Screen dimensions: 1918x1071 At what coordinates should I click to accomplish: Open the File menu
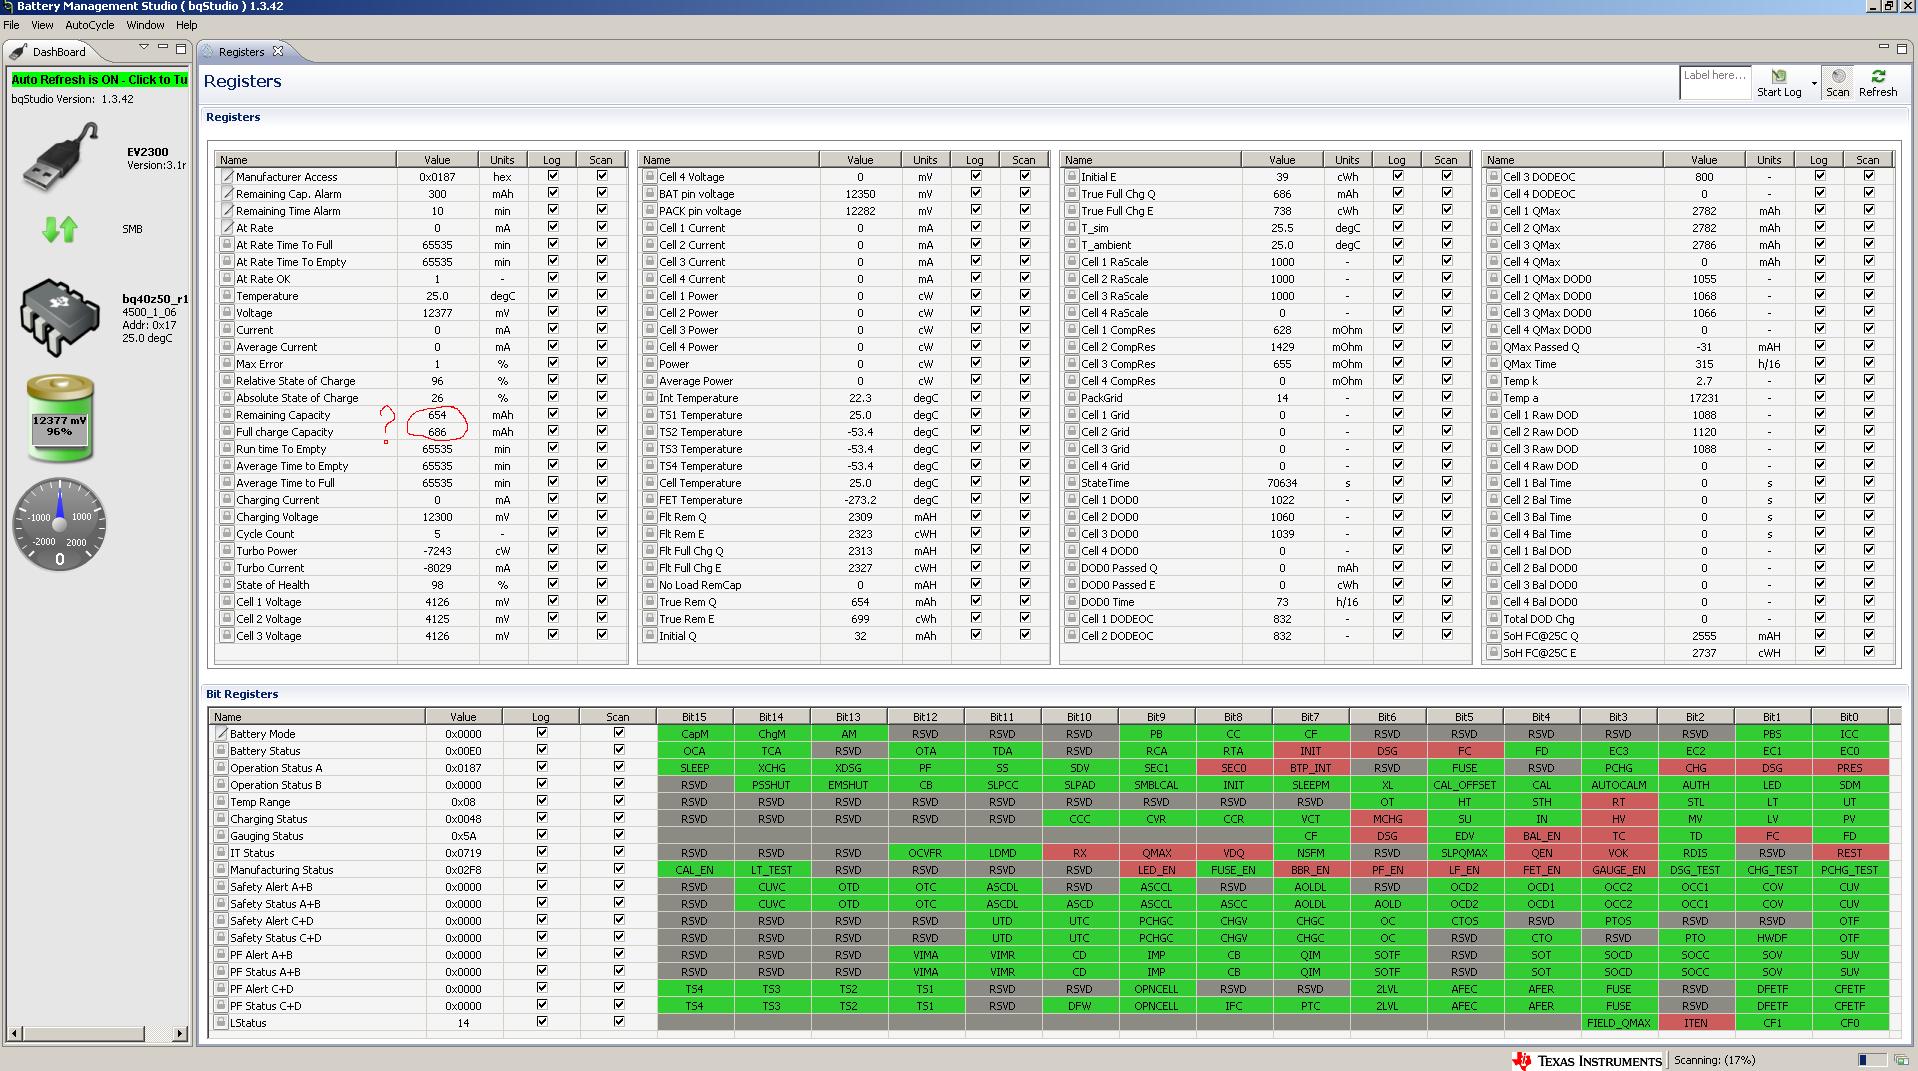point(11,25)
